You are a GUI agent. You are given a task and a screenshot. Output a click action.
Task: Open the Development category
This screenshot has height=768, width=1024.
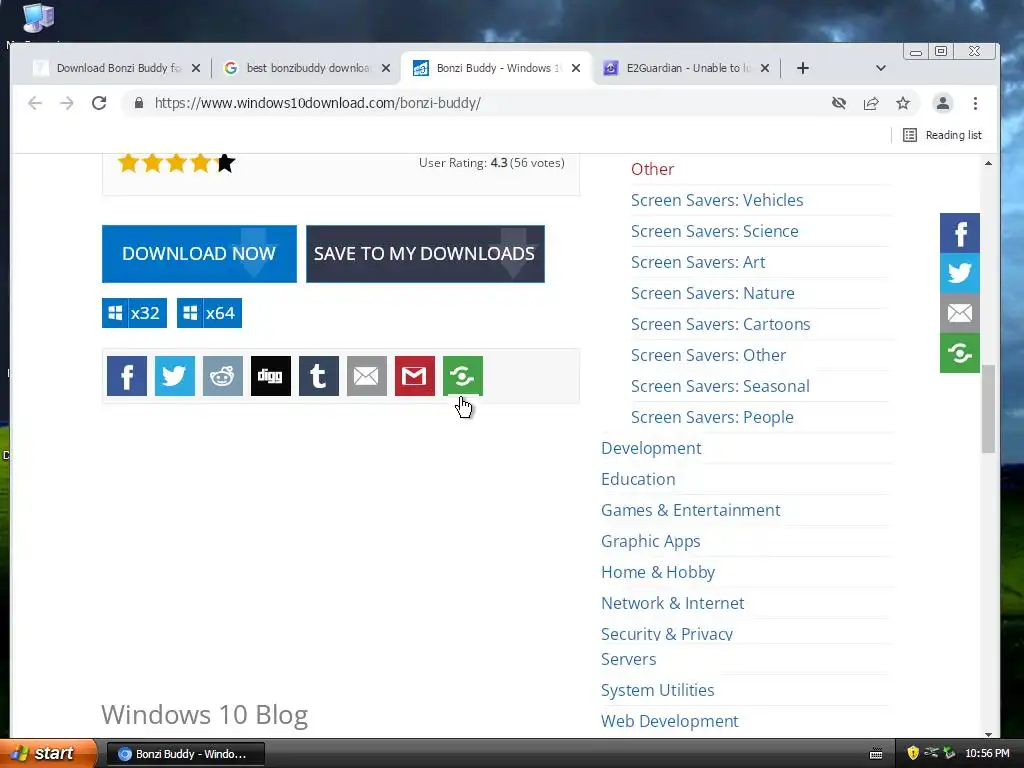(x=650, y=448)
